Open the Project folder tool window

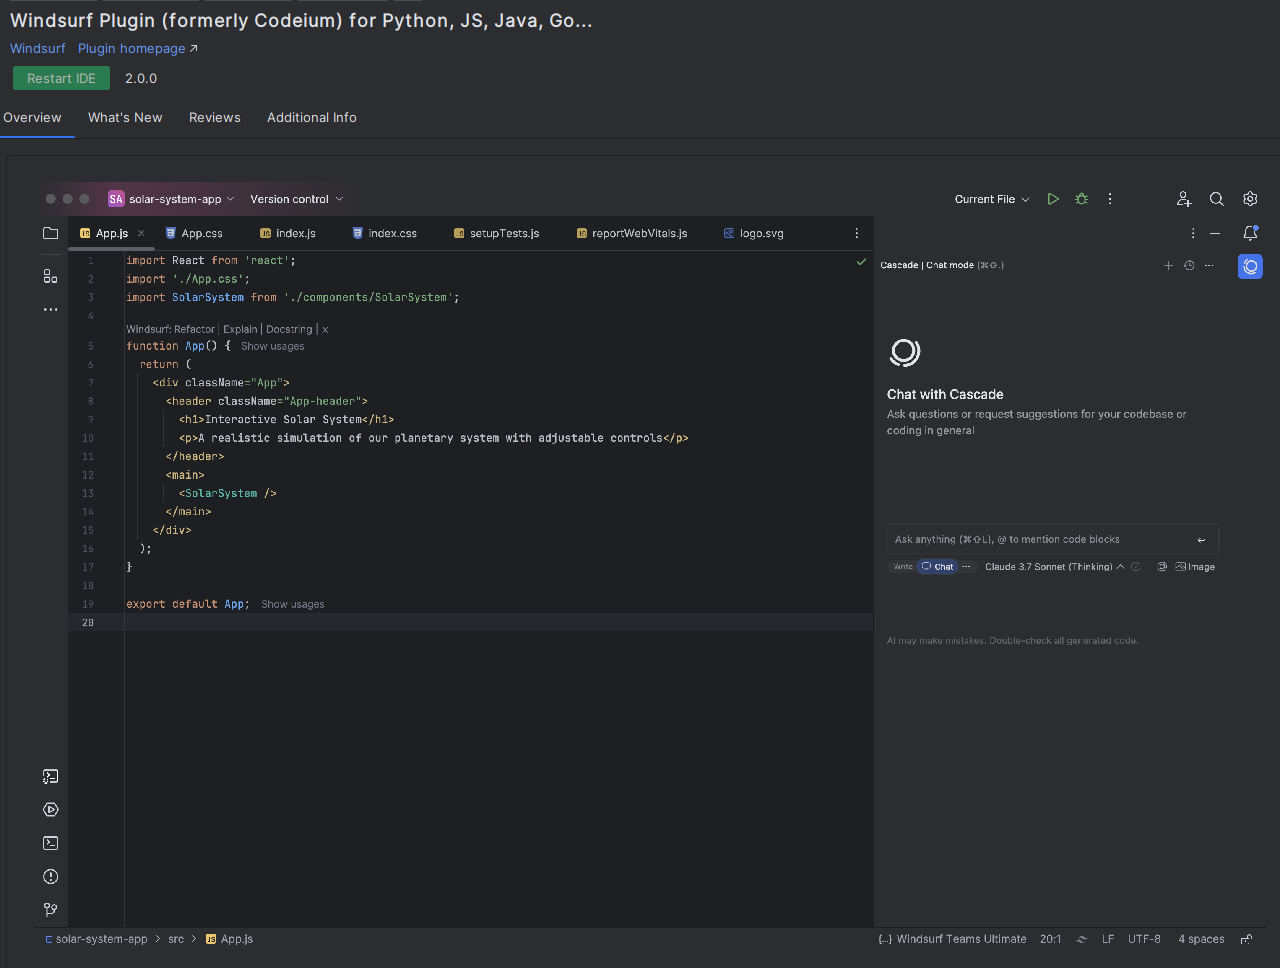point(50,233)
